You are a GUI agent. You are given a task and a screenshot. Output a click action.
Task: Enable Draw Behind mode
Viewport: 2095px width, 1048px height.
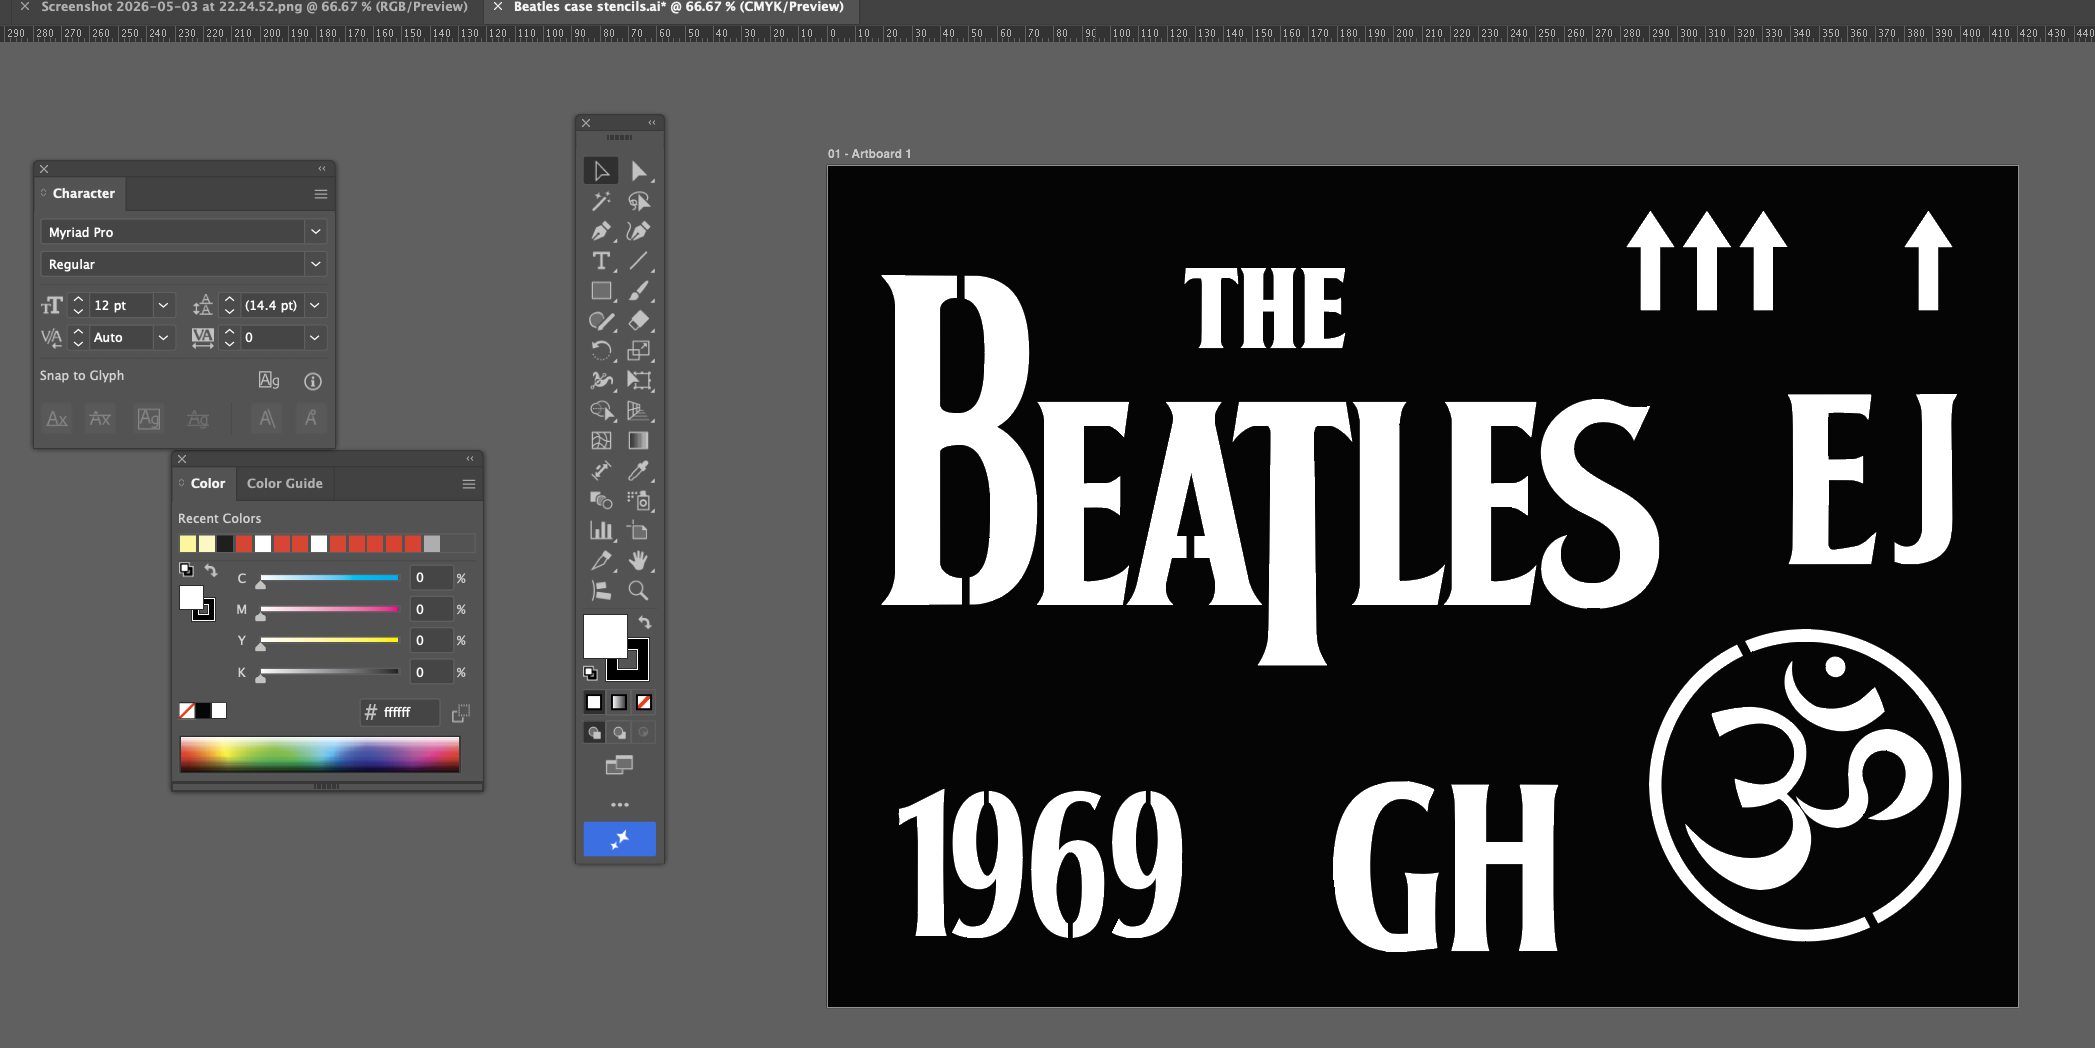pos(619,733)
